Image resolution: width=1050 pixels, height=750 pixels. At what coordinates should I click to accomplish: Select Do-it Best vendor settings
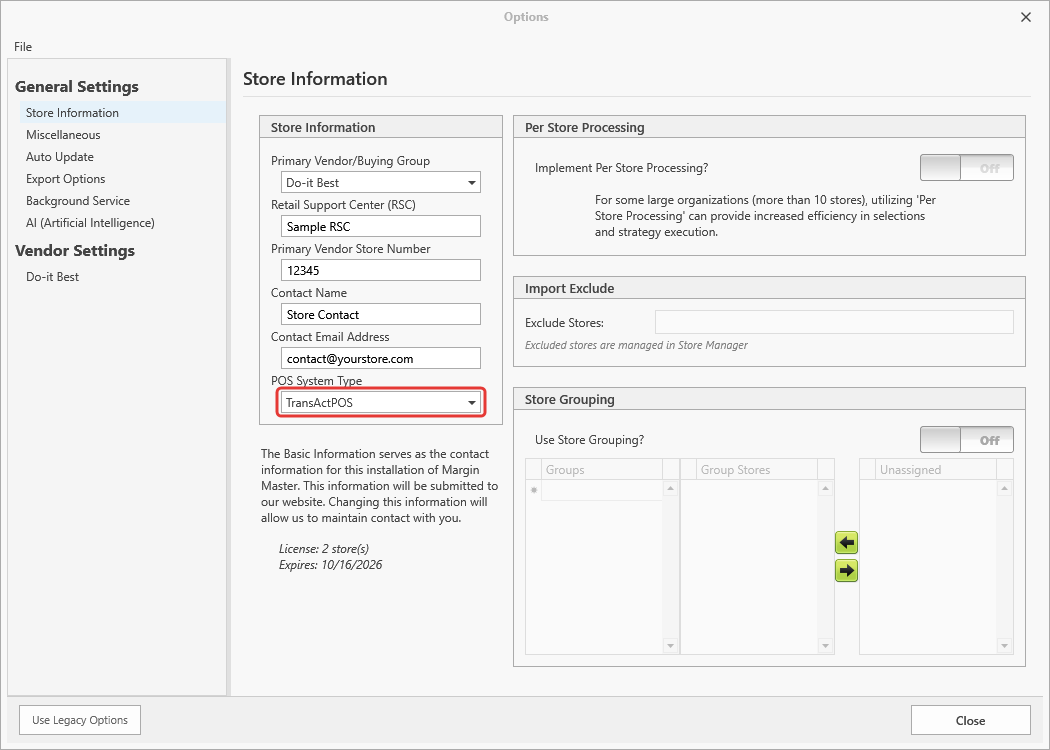[52, 277]
